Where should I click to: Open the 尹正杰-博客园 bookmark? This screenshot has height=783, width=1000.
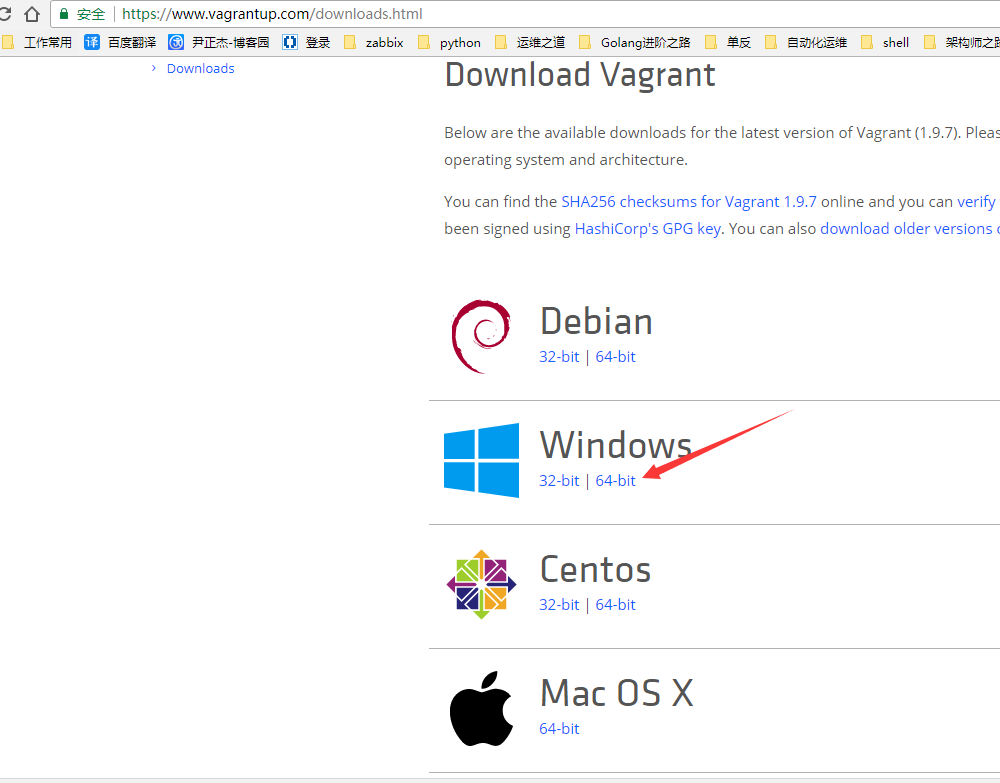point(219,43)
